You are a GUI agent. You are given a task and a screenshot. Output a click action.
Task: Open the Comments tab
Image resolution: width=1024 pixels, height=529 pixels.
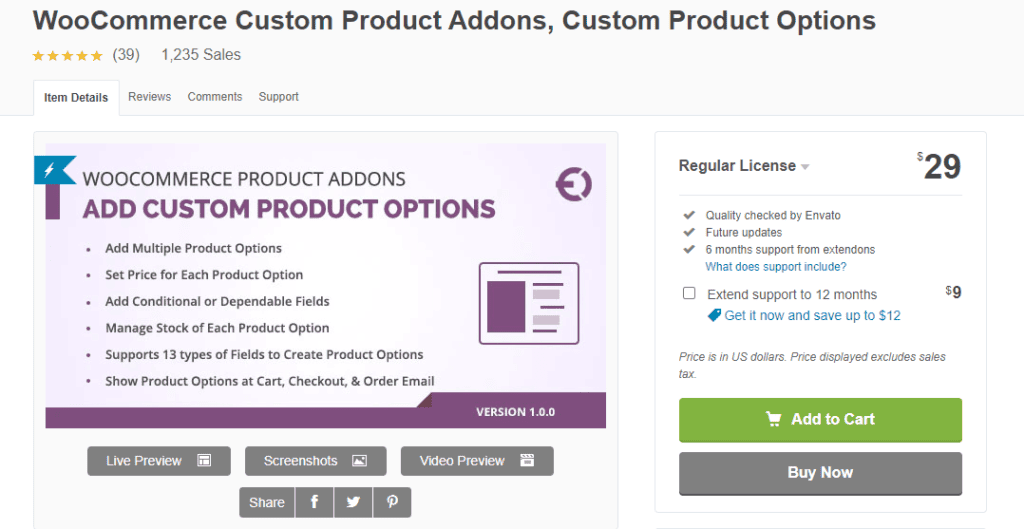pyautogui.click(x=215, y=97)
